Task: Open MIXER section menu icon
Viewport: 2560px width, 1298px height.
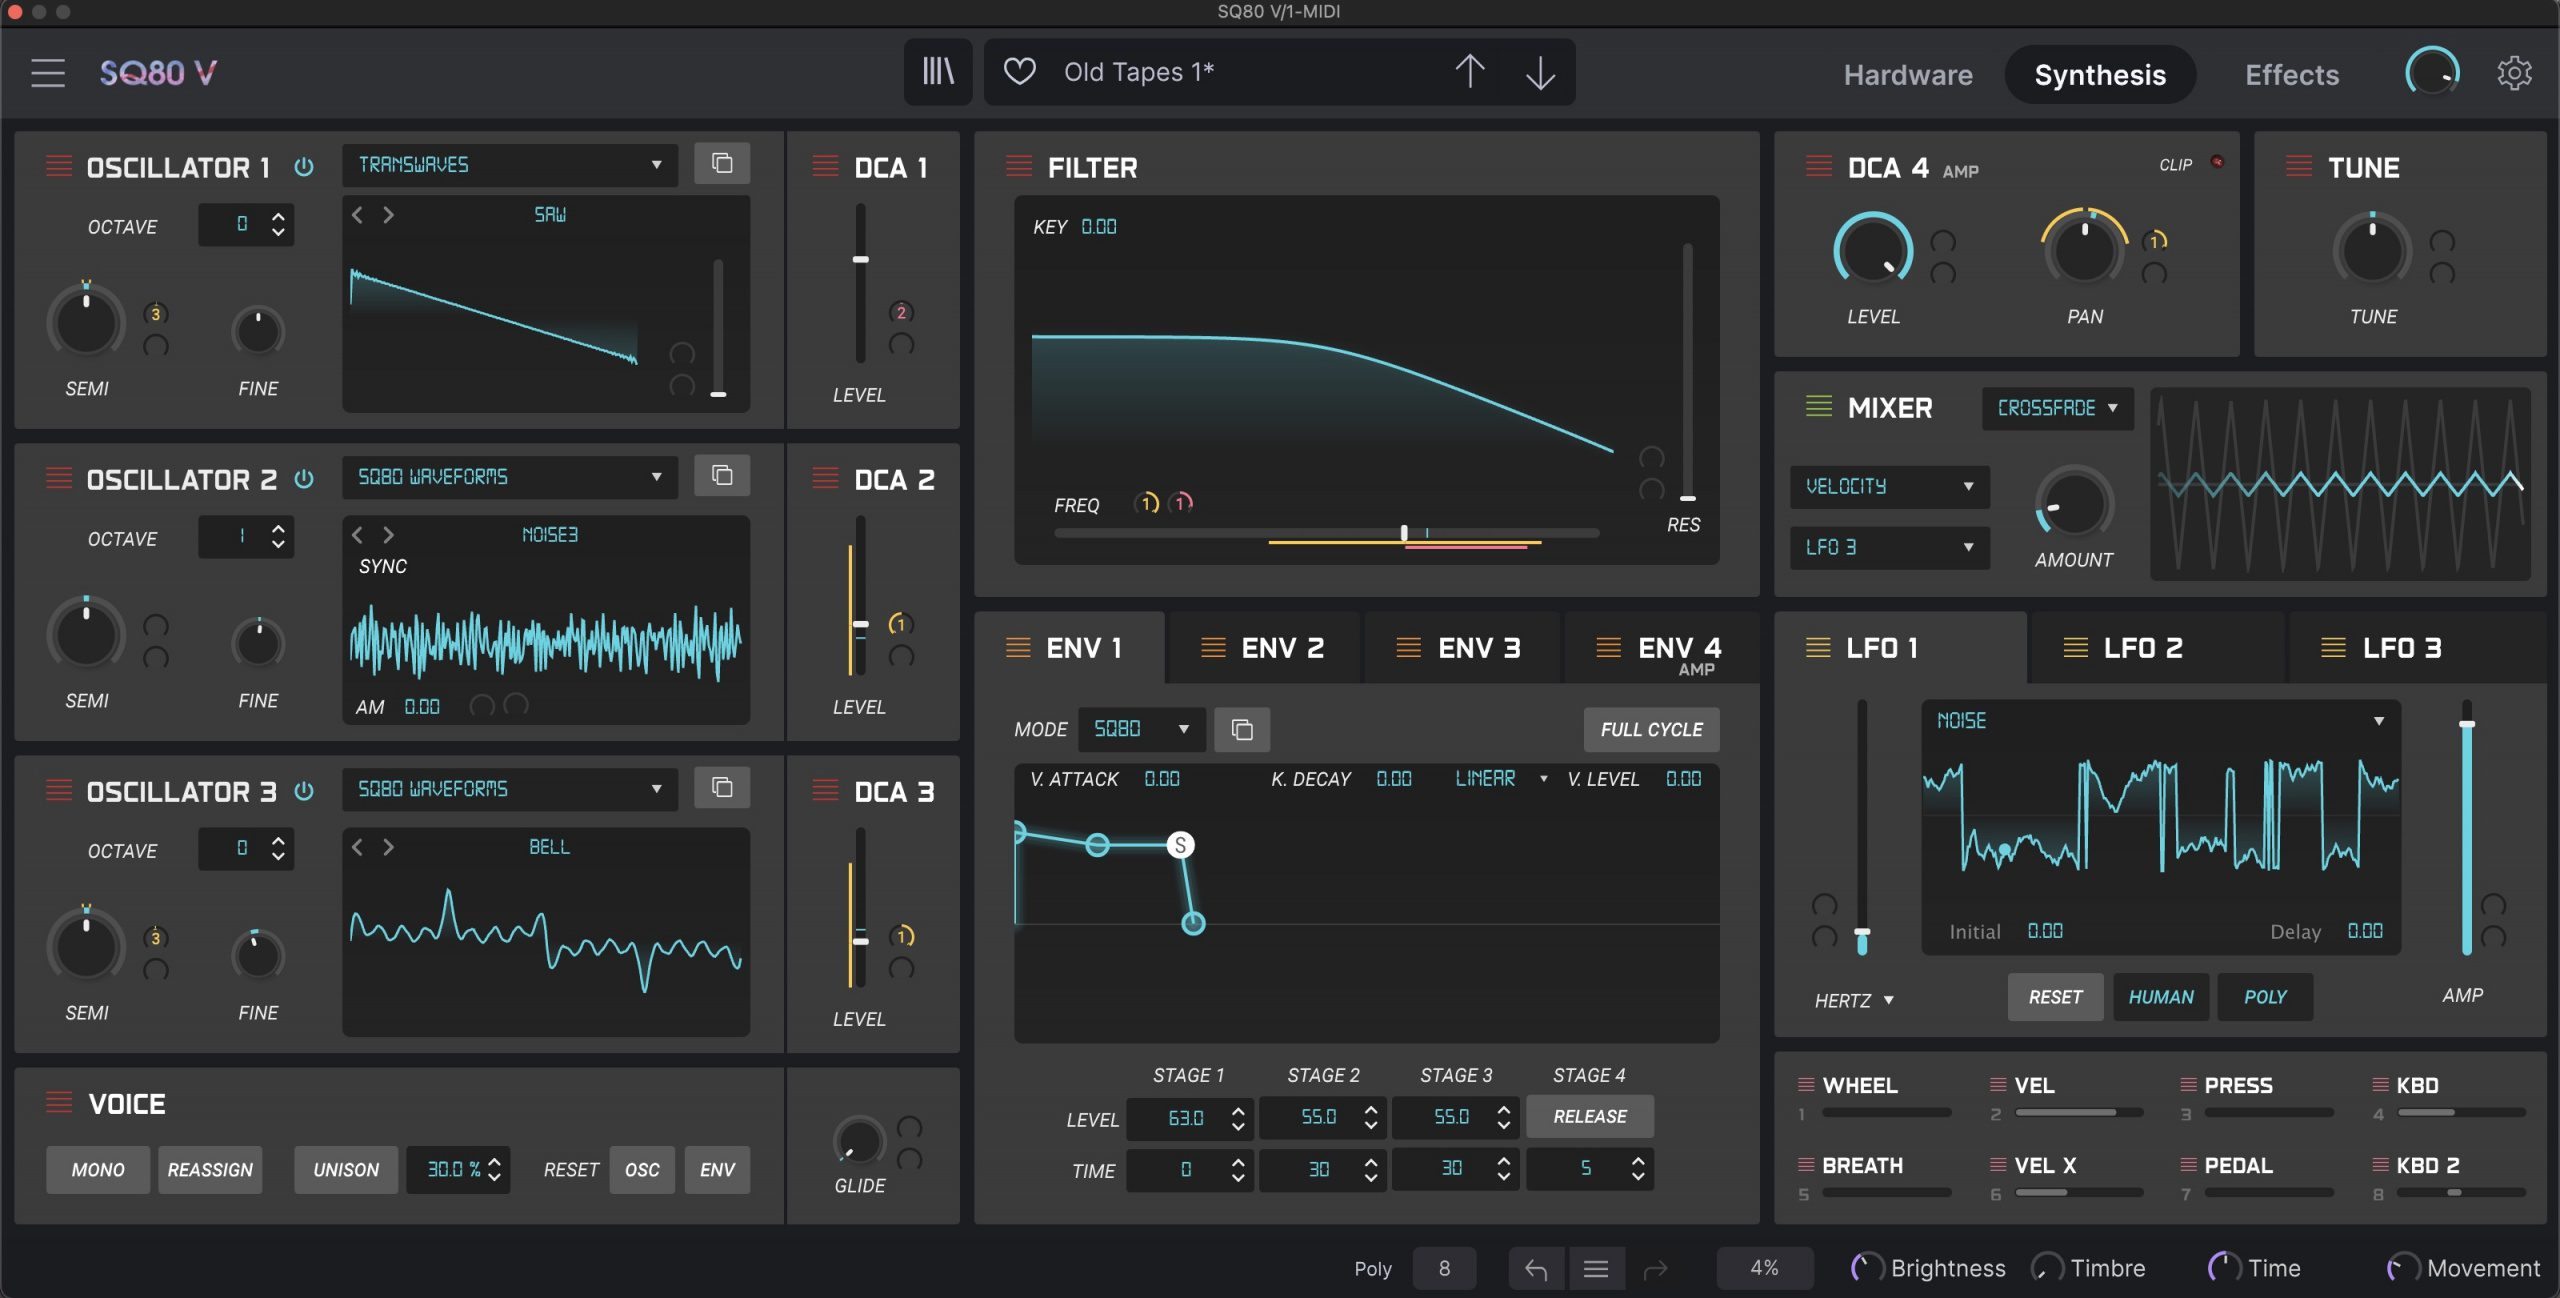Action: tap(1819, 406)
